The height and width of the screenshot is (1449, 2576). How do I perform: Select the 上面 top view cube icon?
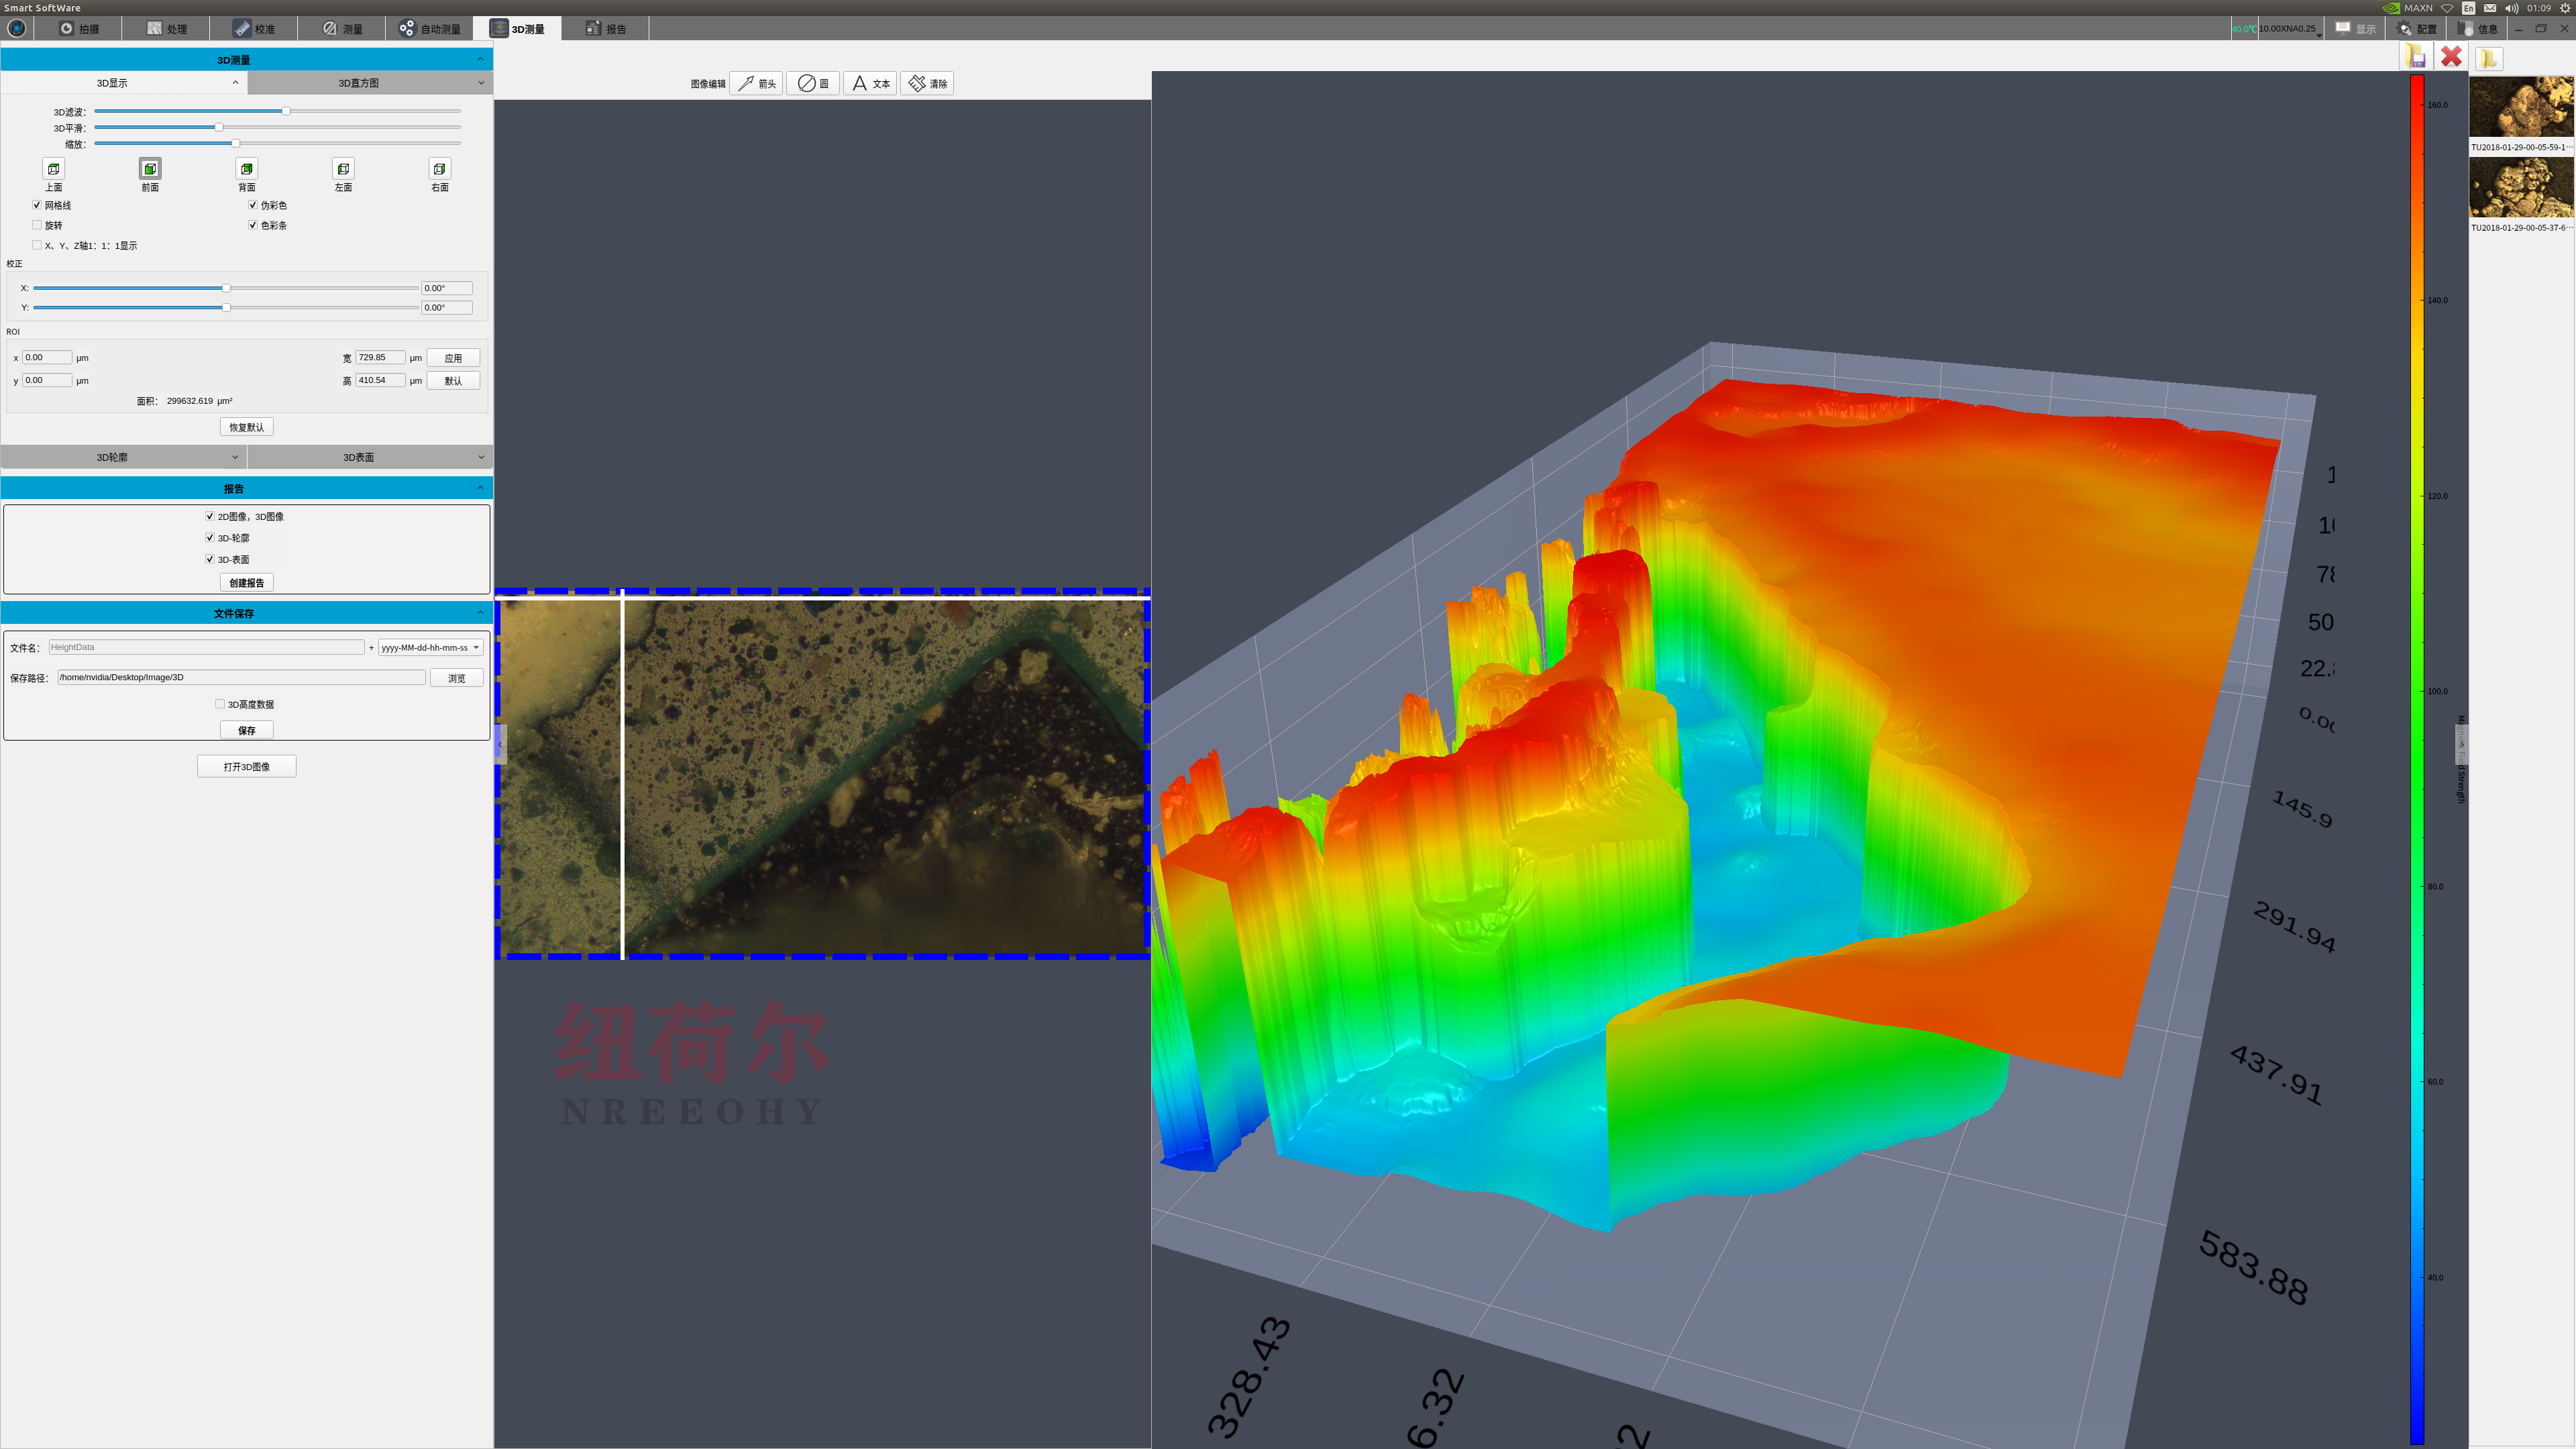(54, 169)
